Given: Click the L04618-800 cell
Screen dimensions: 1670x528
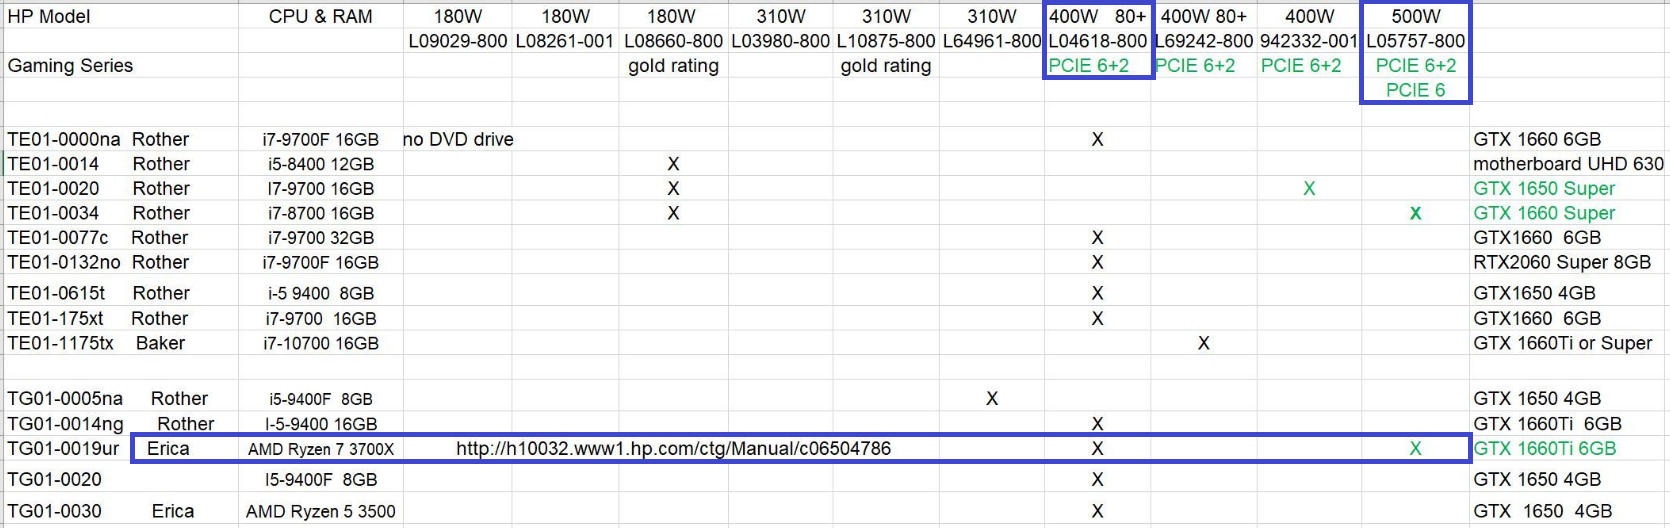Looking at the screenshot, I should pos(1097,41).
